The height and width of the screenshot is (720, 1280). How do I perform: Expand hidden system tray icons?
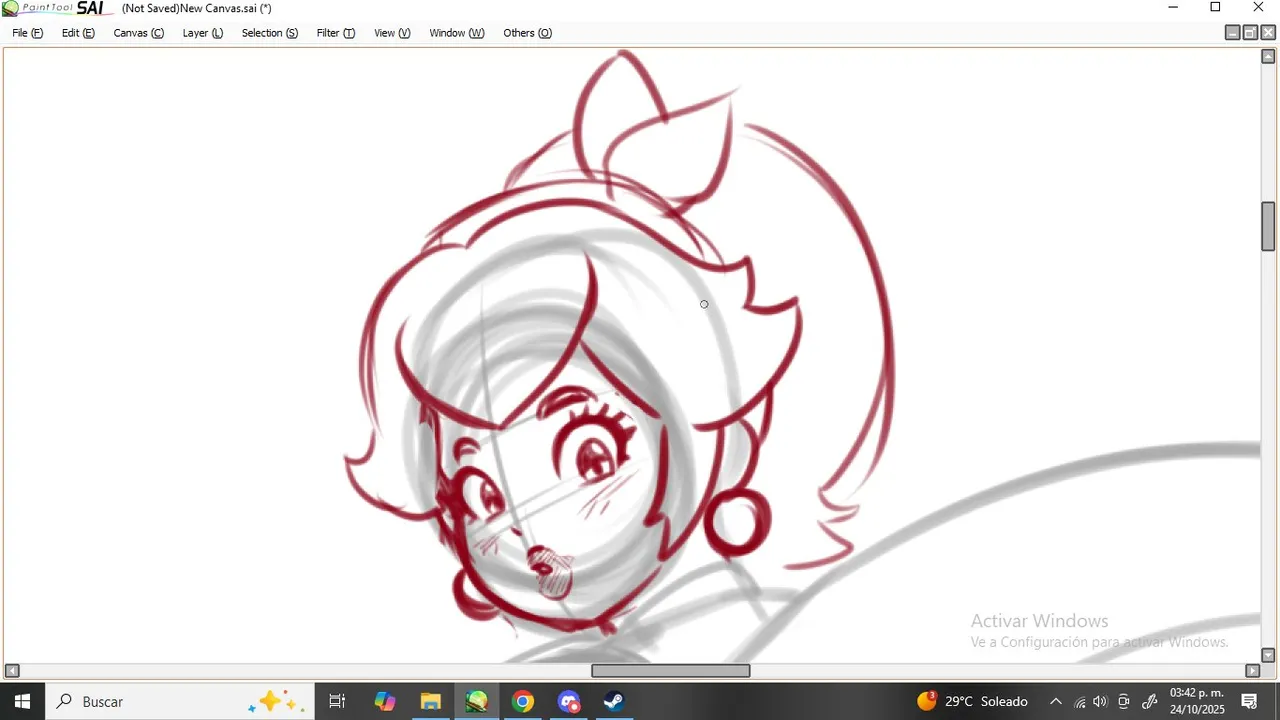pos(1055,701)
